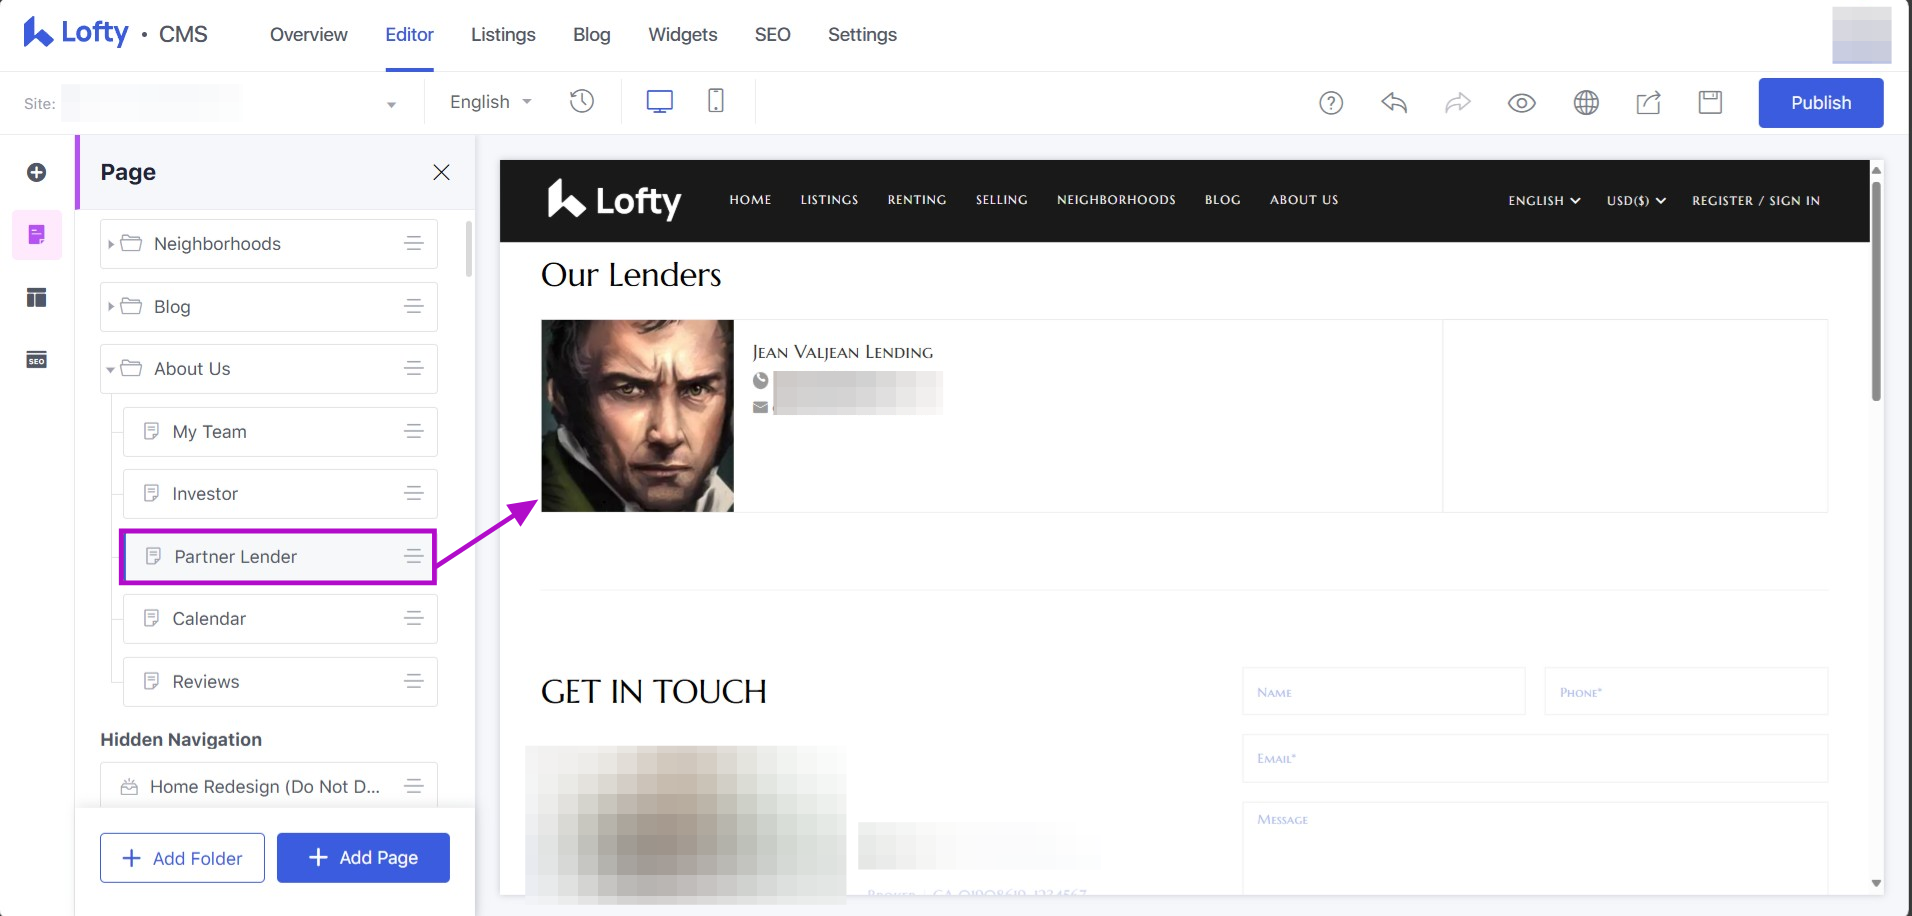Switch to the Listings tab
Viewport: 1912px width, 916px height.
click(503, 35)
